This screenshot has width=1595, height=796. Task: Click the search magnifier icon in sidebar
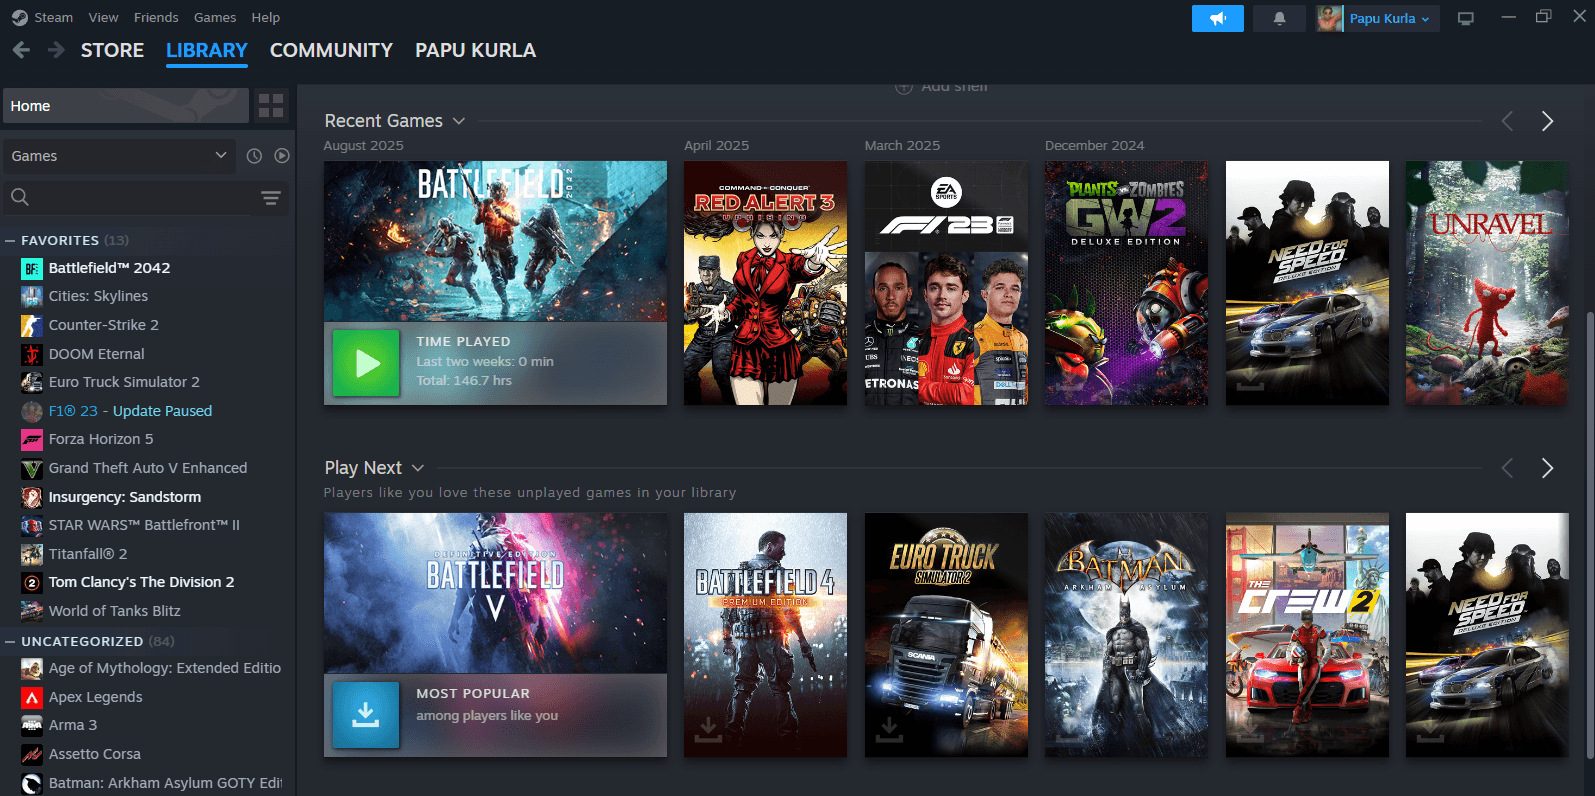click(x=20, y=197)
